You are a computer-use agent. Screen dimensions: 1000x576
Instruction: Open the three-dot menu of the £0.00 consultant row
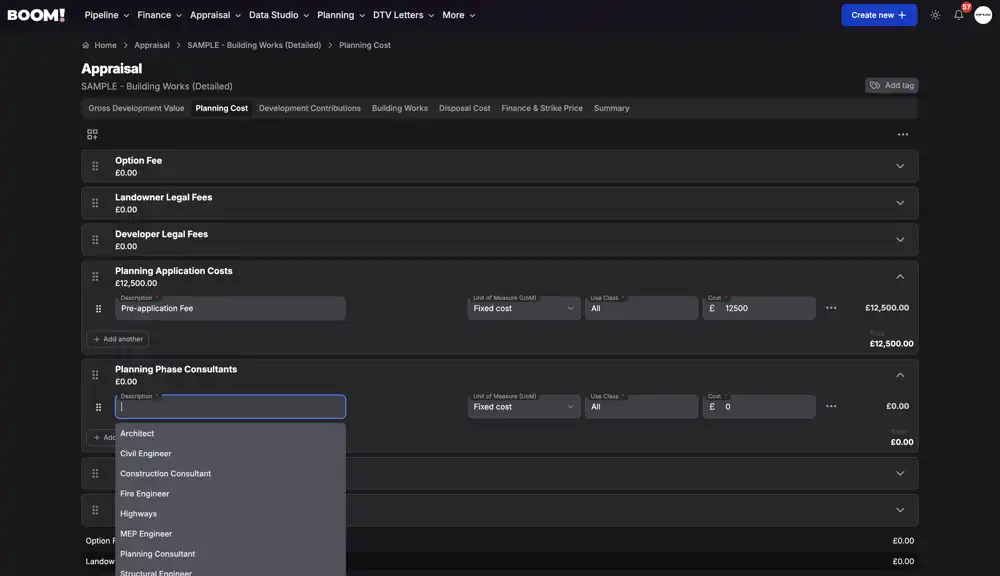pos(831,406)
